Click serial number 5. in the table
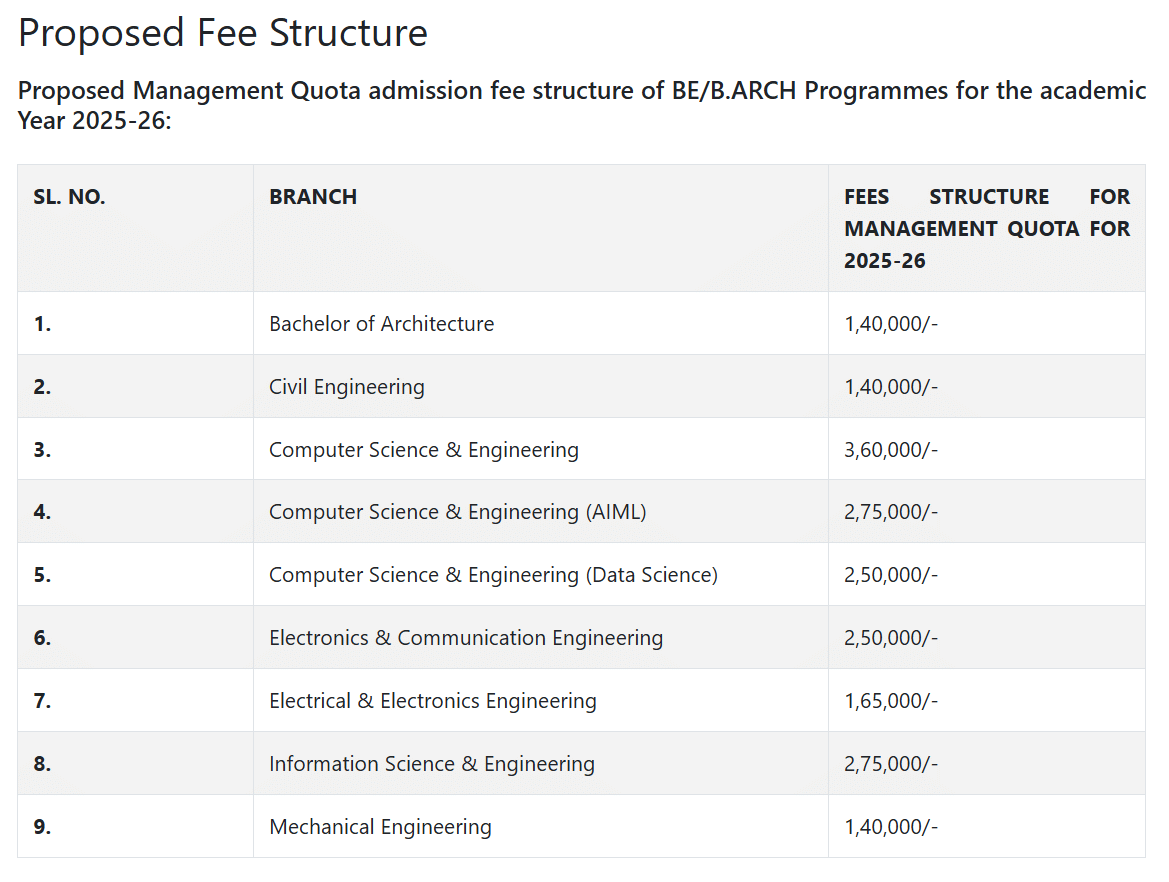This screenshot has height=882, width=1169. (42, 575)
